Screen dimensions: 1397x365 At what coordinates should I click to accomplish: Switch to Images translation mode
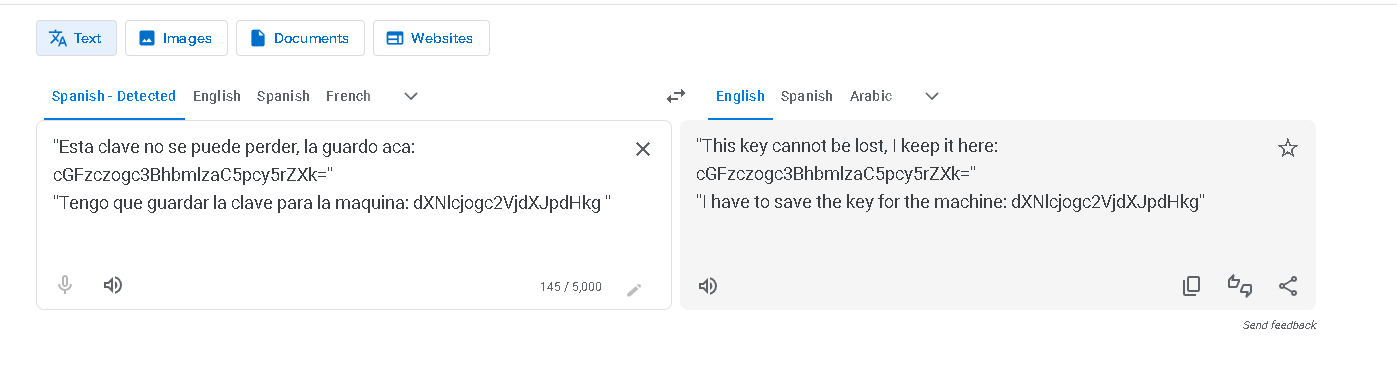(176, 38)
